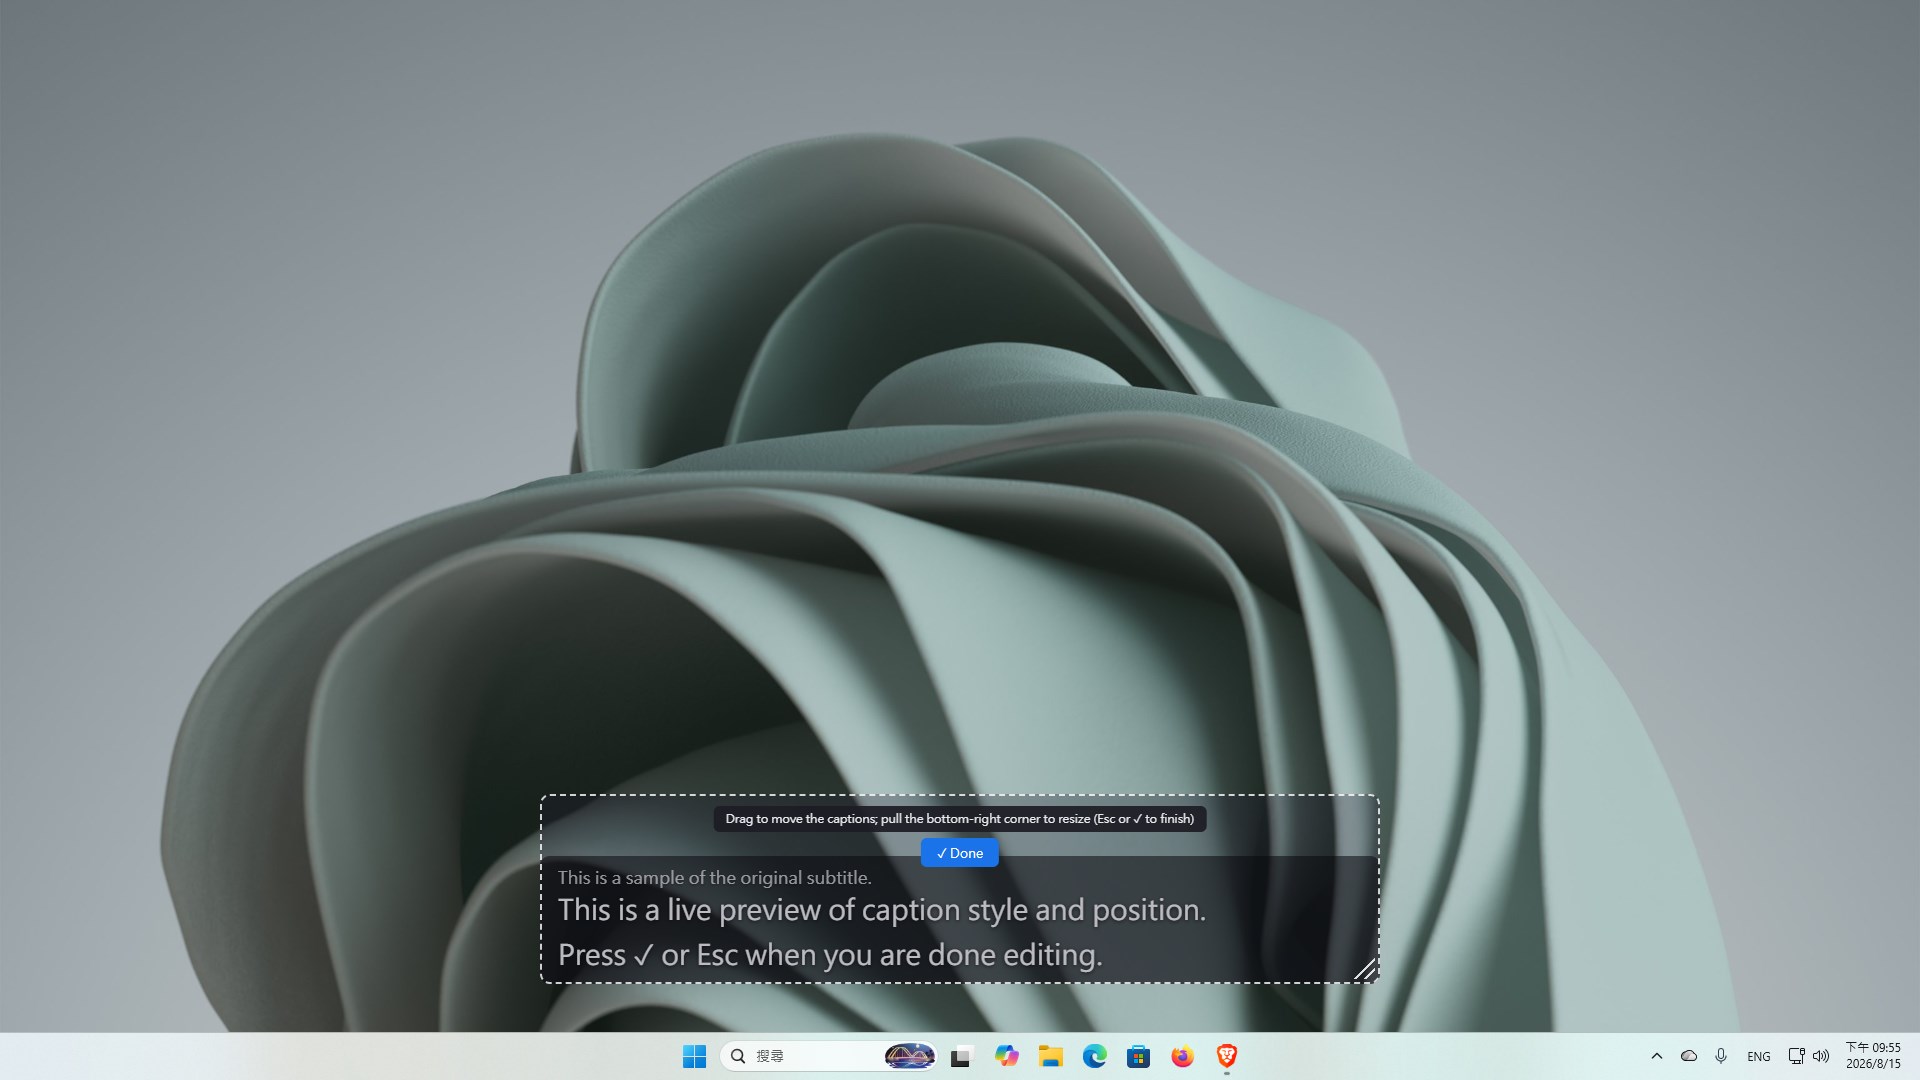Open Task View from taskbar
This screenshot has height=1080, width=1920.
coord(962,1056)
